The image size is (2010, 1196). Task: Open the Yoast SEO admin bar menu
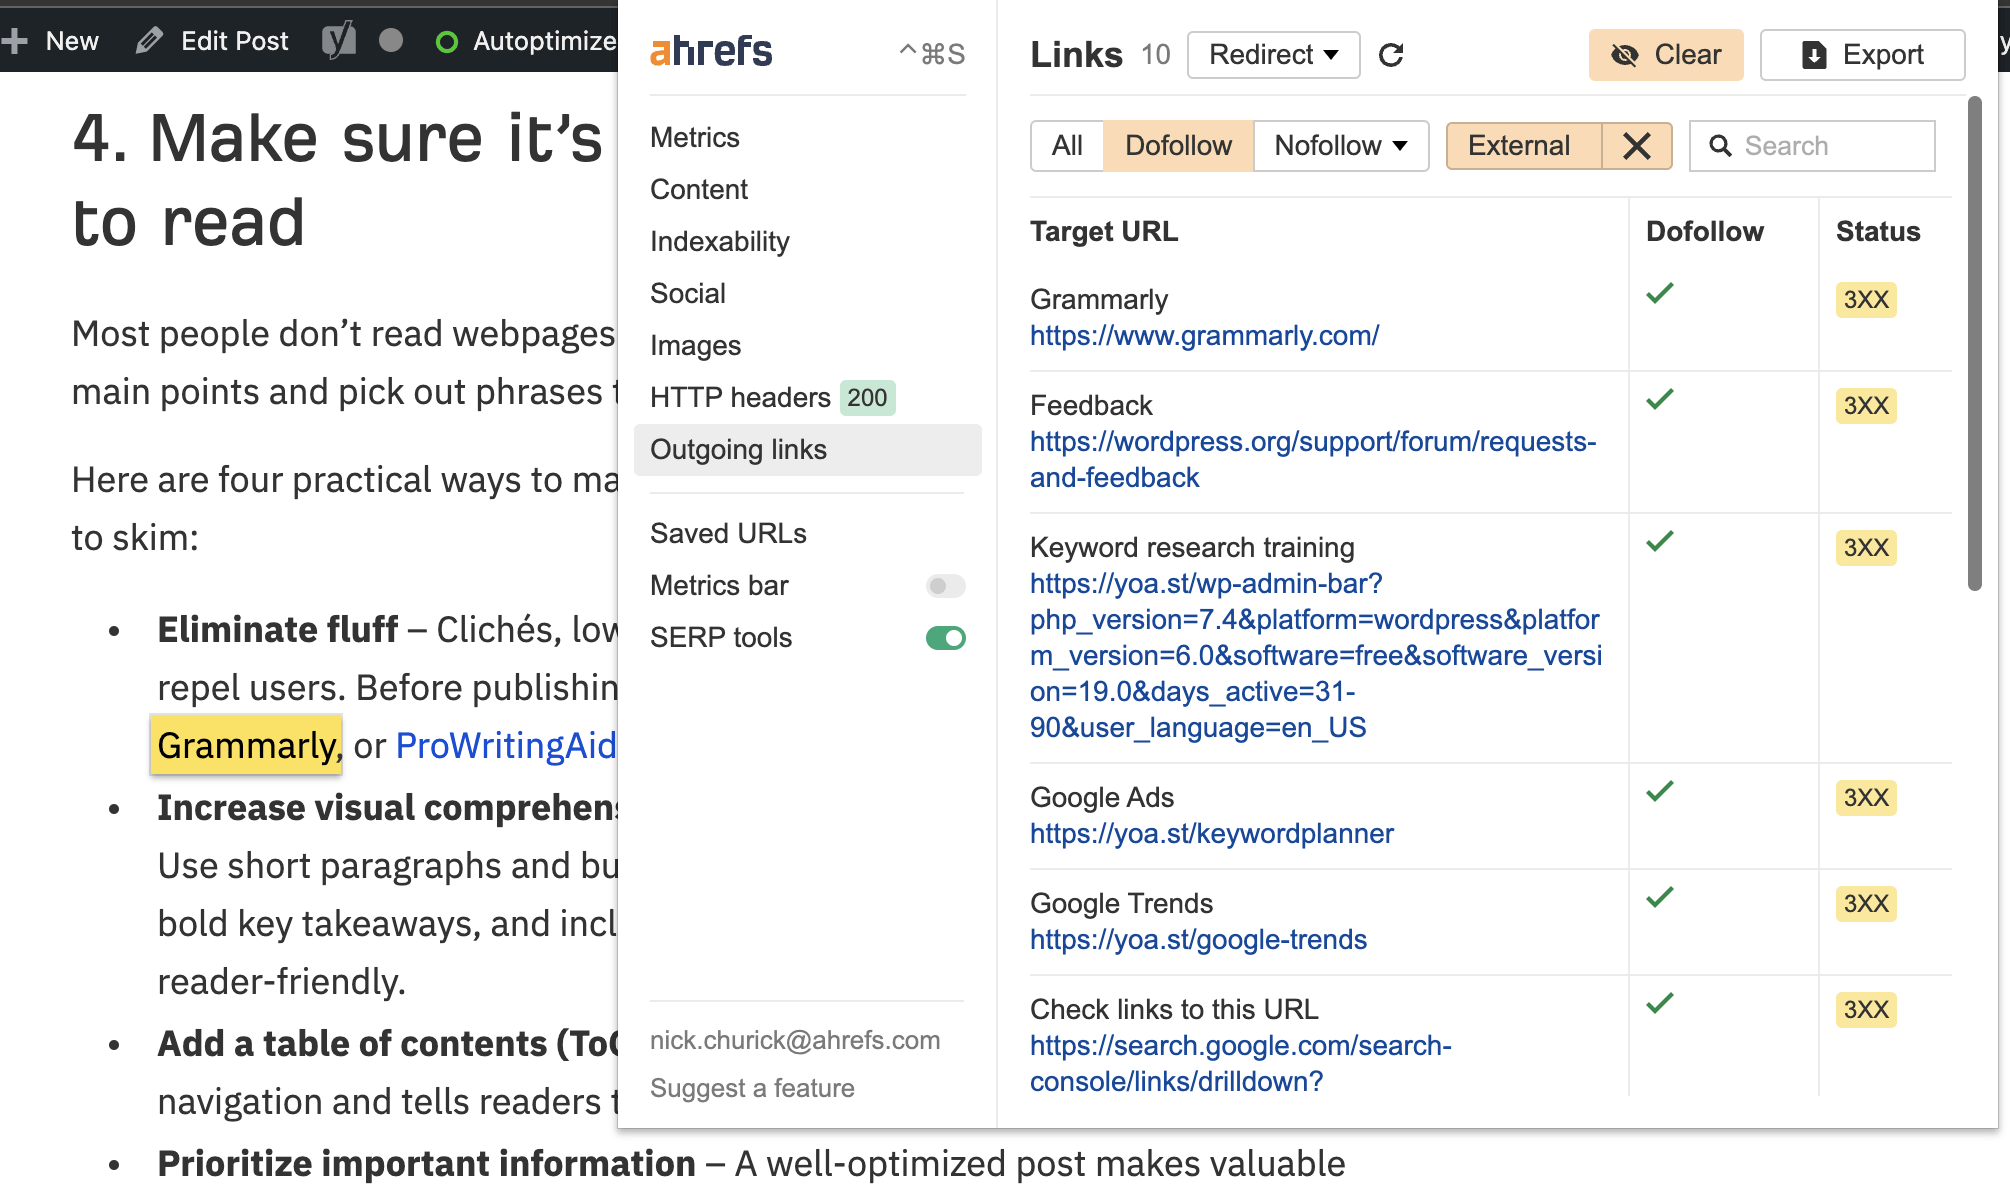(339, 40)
